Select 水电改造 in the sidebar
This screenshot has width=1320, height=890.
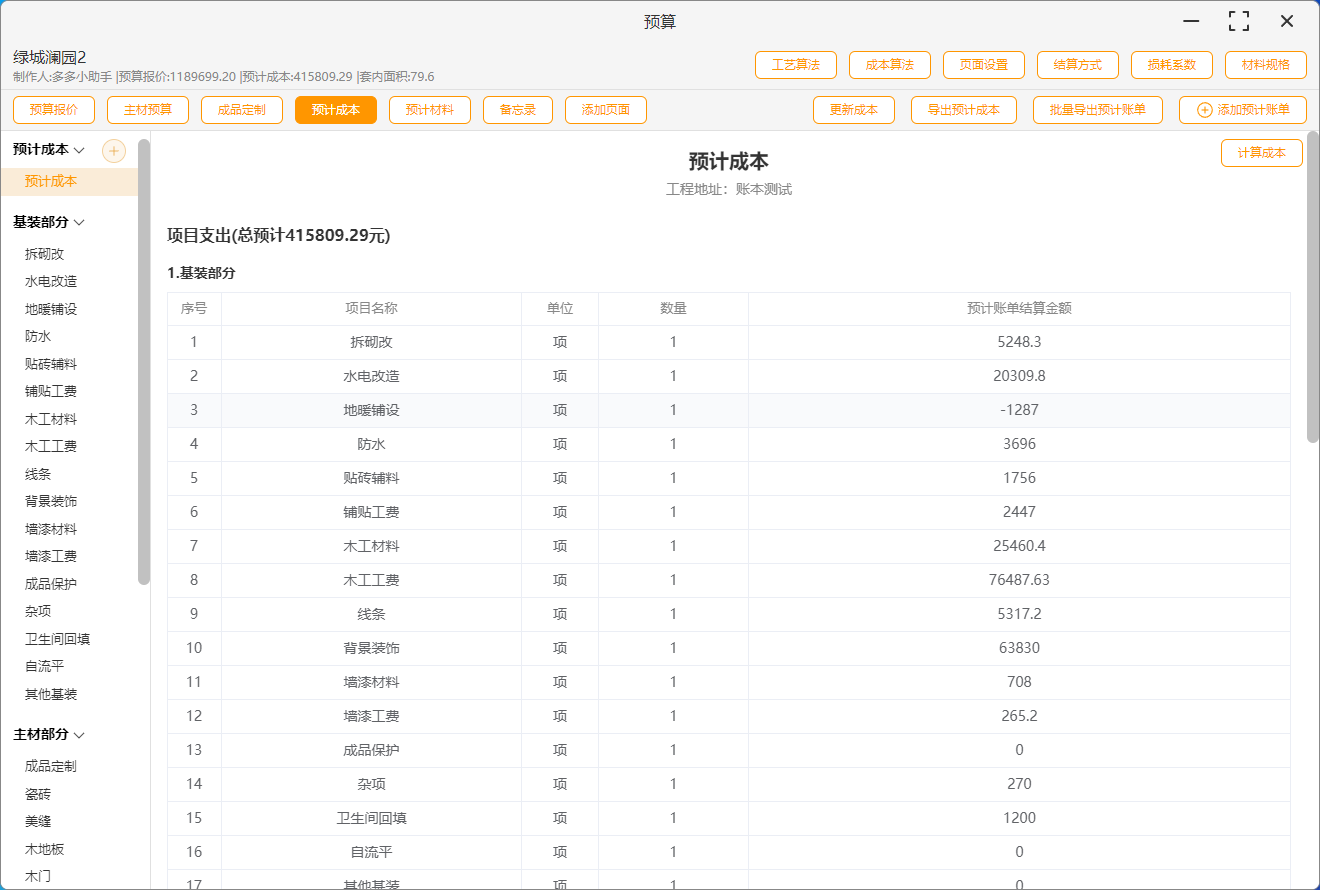(51, 282)
